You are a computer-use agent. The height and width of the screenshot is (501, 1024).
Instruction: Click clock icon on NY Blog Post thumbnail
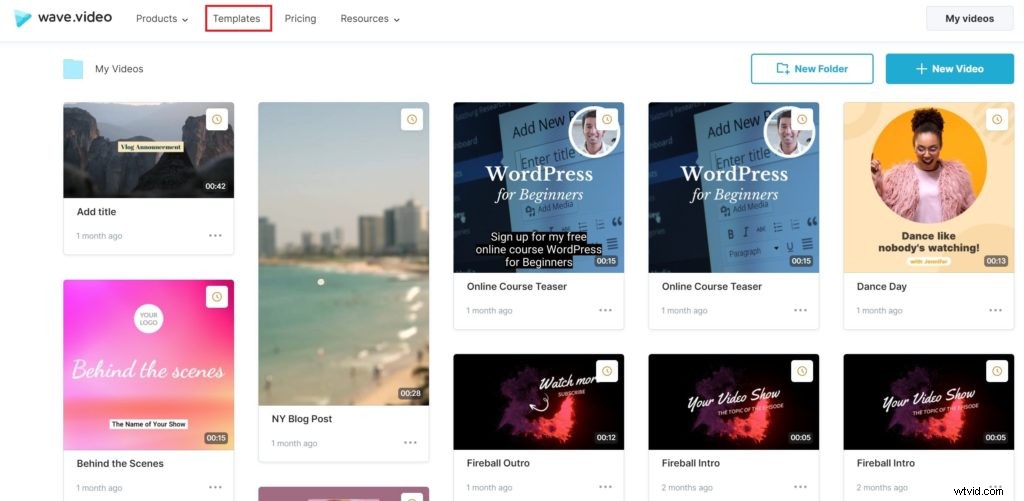click(x=411, y=120)
